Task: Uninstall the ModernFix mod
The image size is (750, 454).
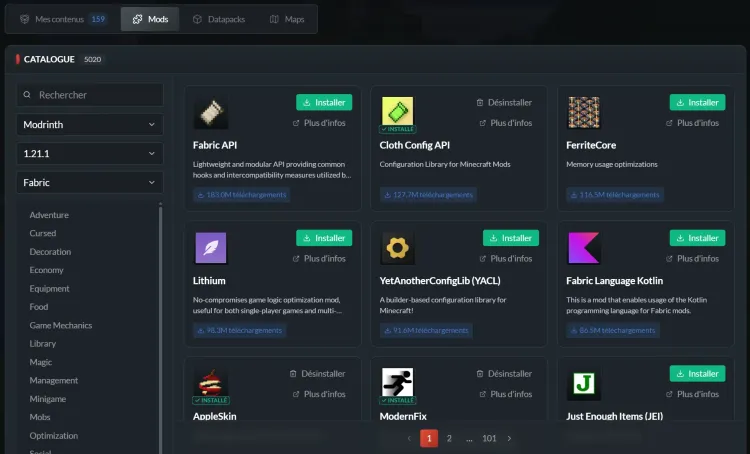Action: 504,374
